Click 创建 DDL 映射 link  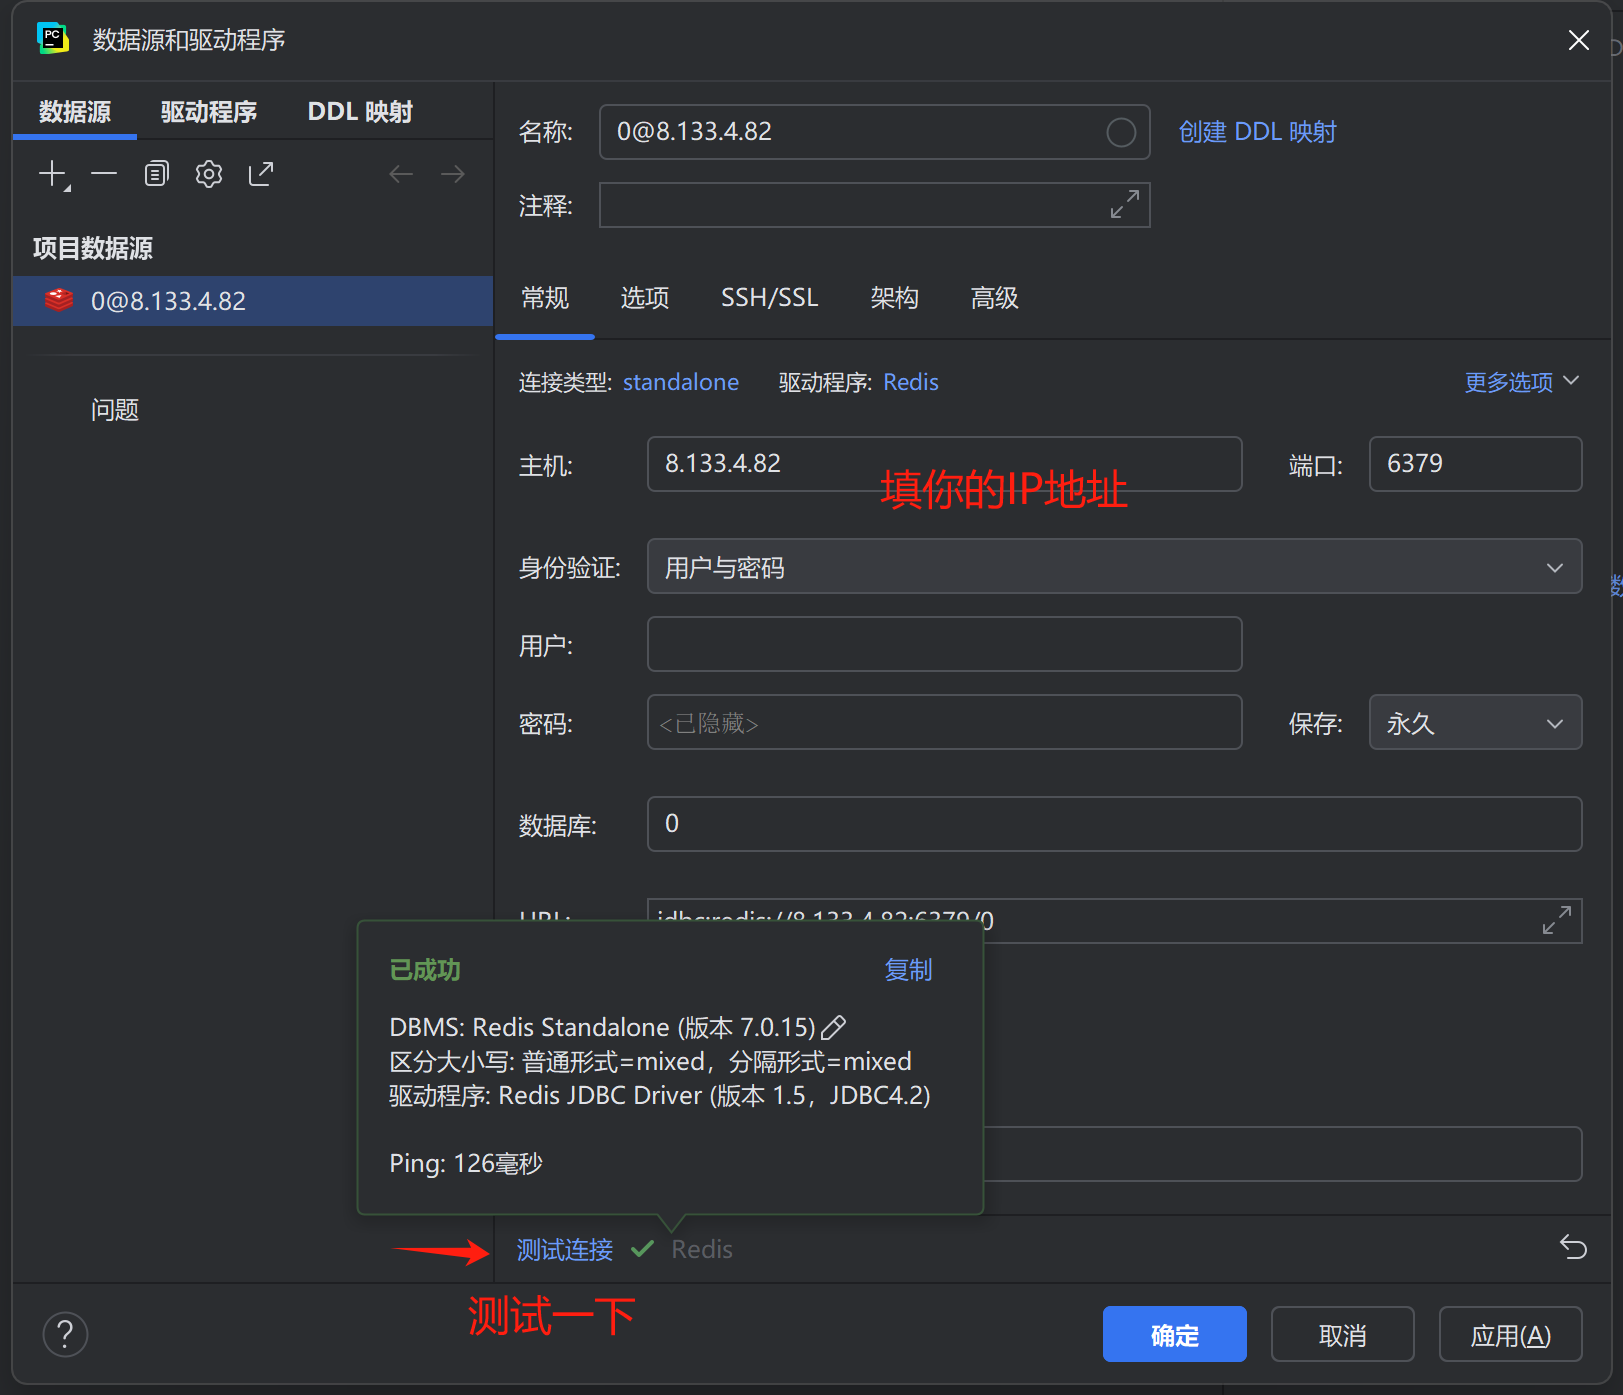coord(1258,132)
